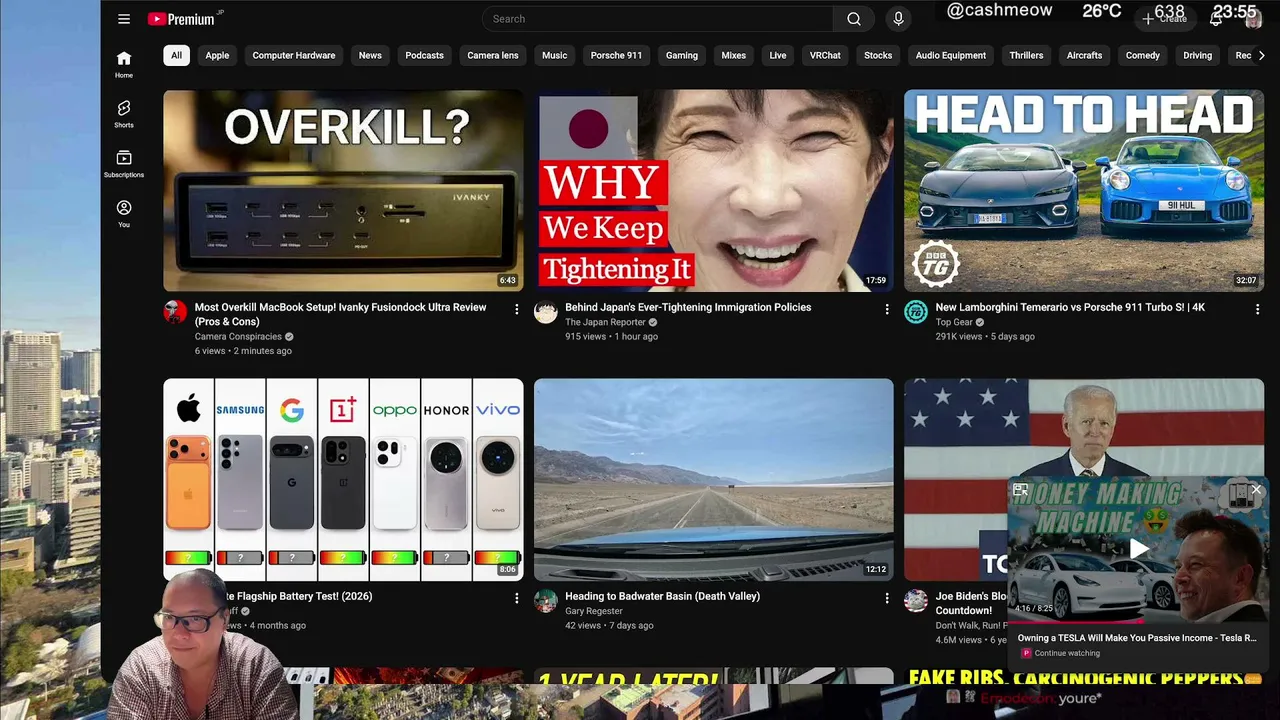Viewport: 1280px width, 720px height.
Task: Open The Japan Reporter channel avatar
Action: tap(546, 312)
